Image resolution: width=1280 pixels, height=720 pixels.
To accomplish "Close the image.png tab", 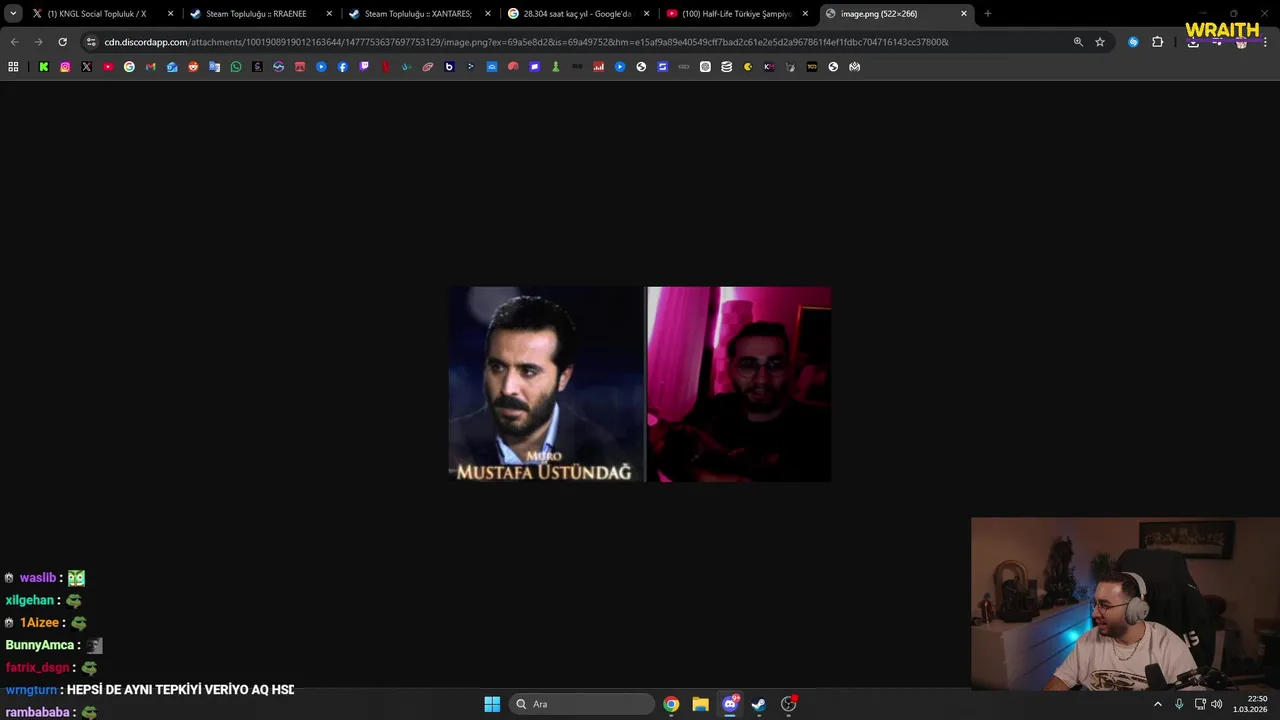I will tap(964, 14).
